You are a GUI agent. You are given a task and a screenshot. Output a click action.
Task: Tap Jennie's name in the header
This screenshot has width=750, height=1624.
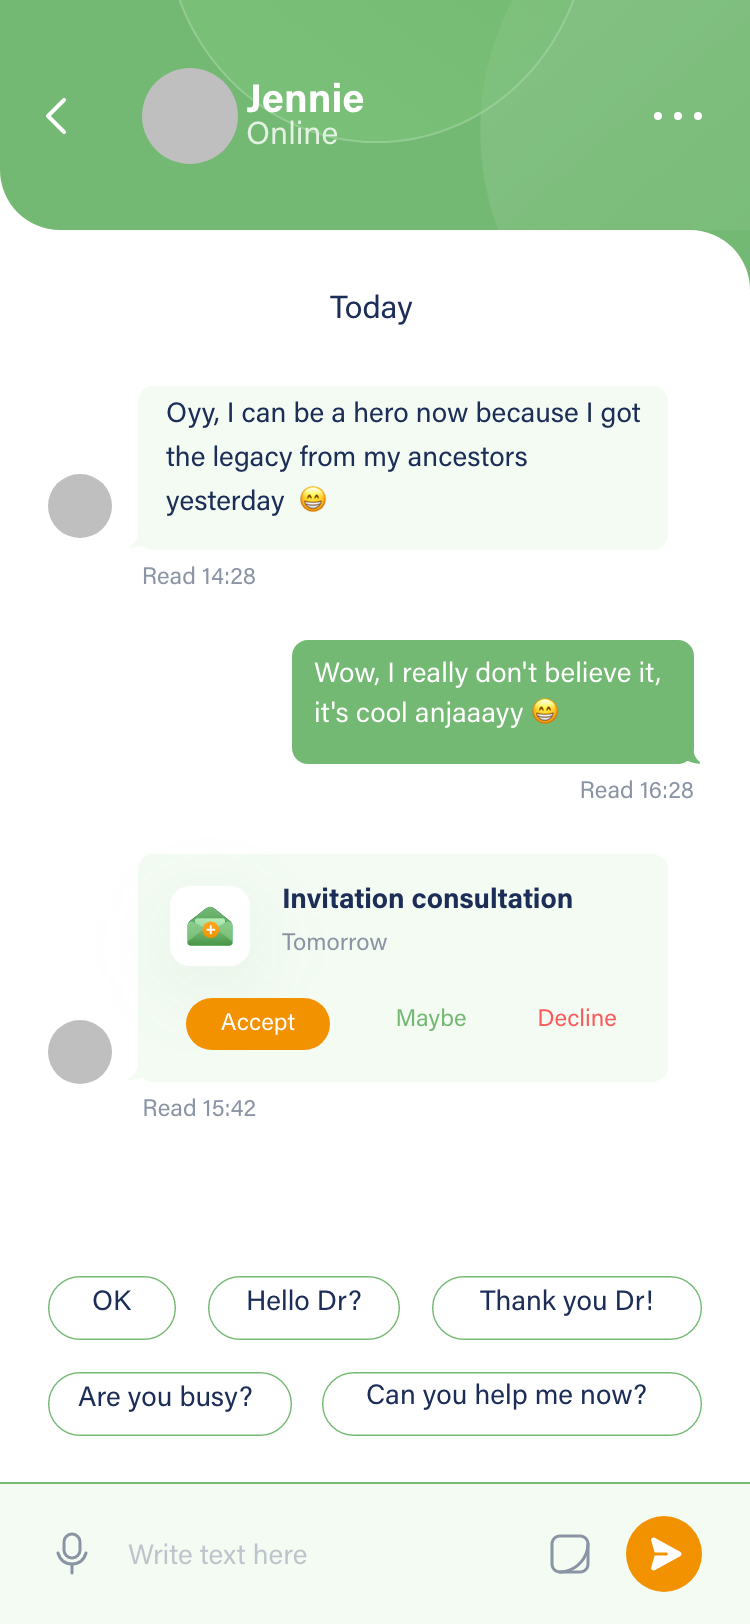[305, 99]
